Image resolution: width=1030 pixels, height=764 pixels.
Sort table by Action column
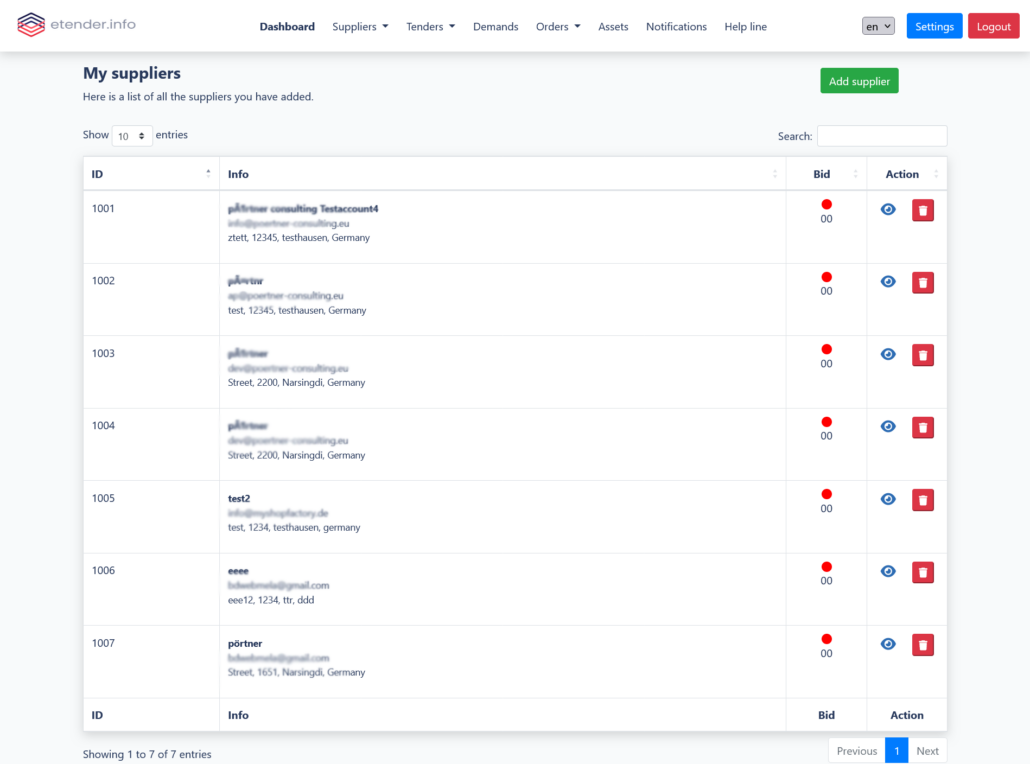(x=907, y=174)
